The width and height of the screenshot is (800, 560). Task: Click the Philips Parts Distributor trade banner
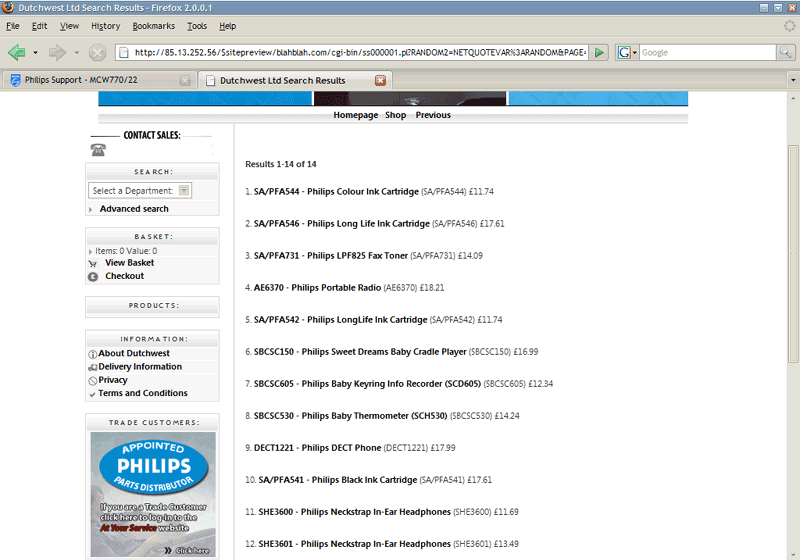[153, 493]
